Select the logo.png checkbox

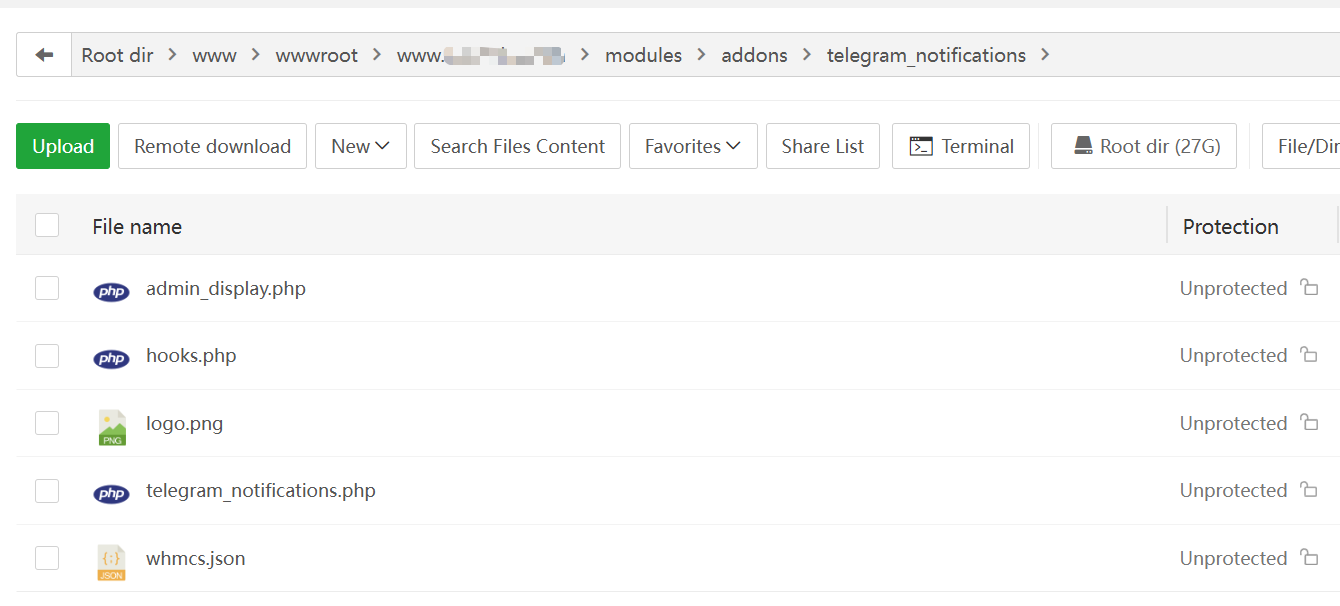47,423
